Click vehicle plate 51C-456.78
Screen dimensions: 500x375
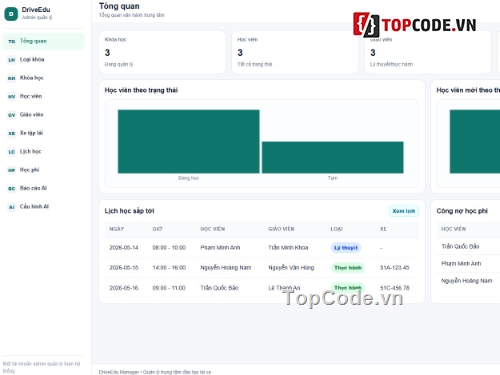click(x=395, y=288)
